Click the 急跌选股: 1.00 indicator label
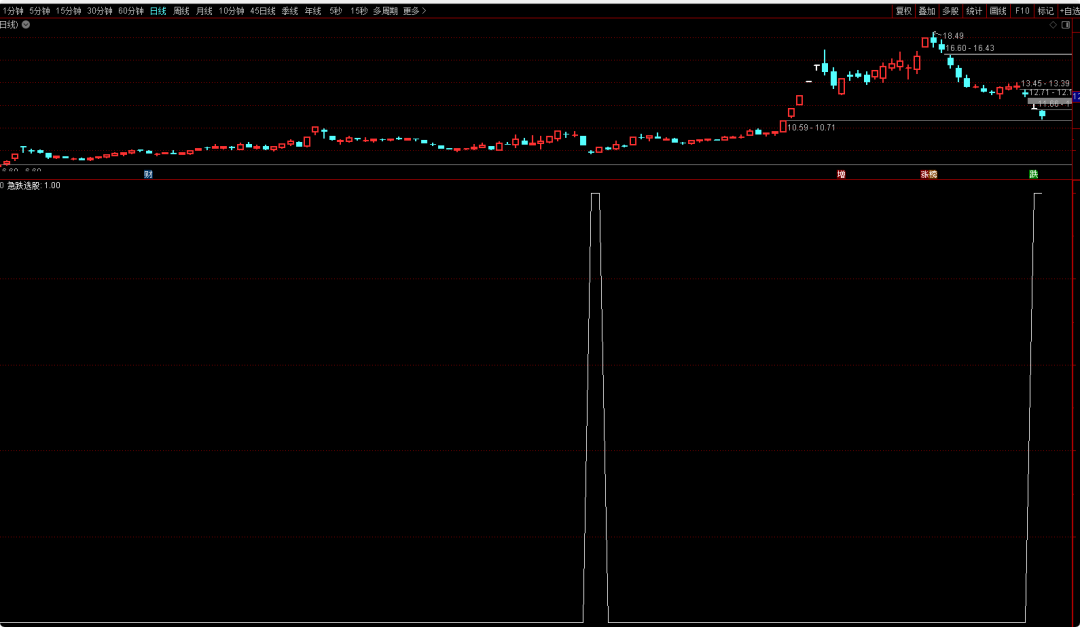Image resolution: width=1080 pixels, height=627 pixels. coord(34,185)
